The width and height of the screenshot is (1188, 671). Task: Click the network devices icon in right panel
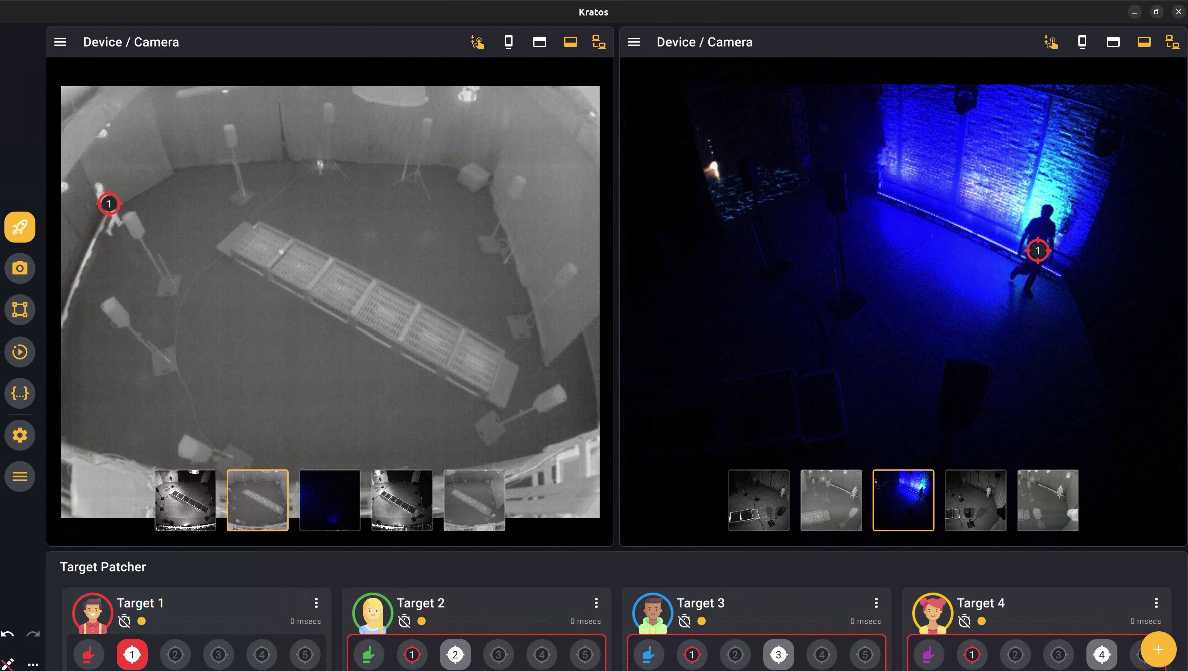[1172, 42]
